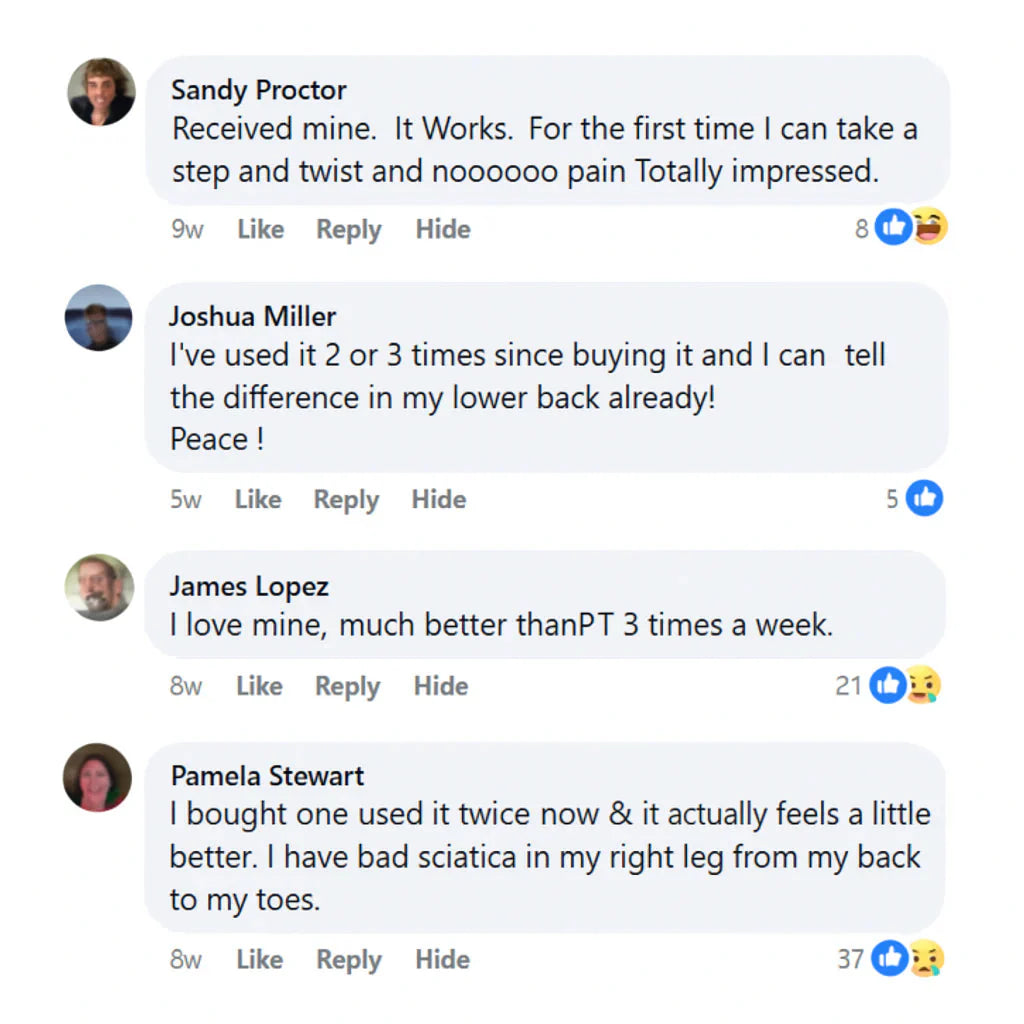The width and height of the screenshot is (1024, 1024).
Task: Like Sandy Proctor's comment
Action: click(x=260, y=229)
